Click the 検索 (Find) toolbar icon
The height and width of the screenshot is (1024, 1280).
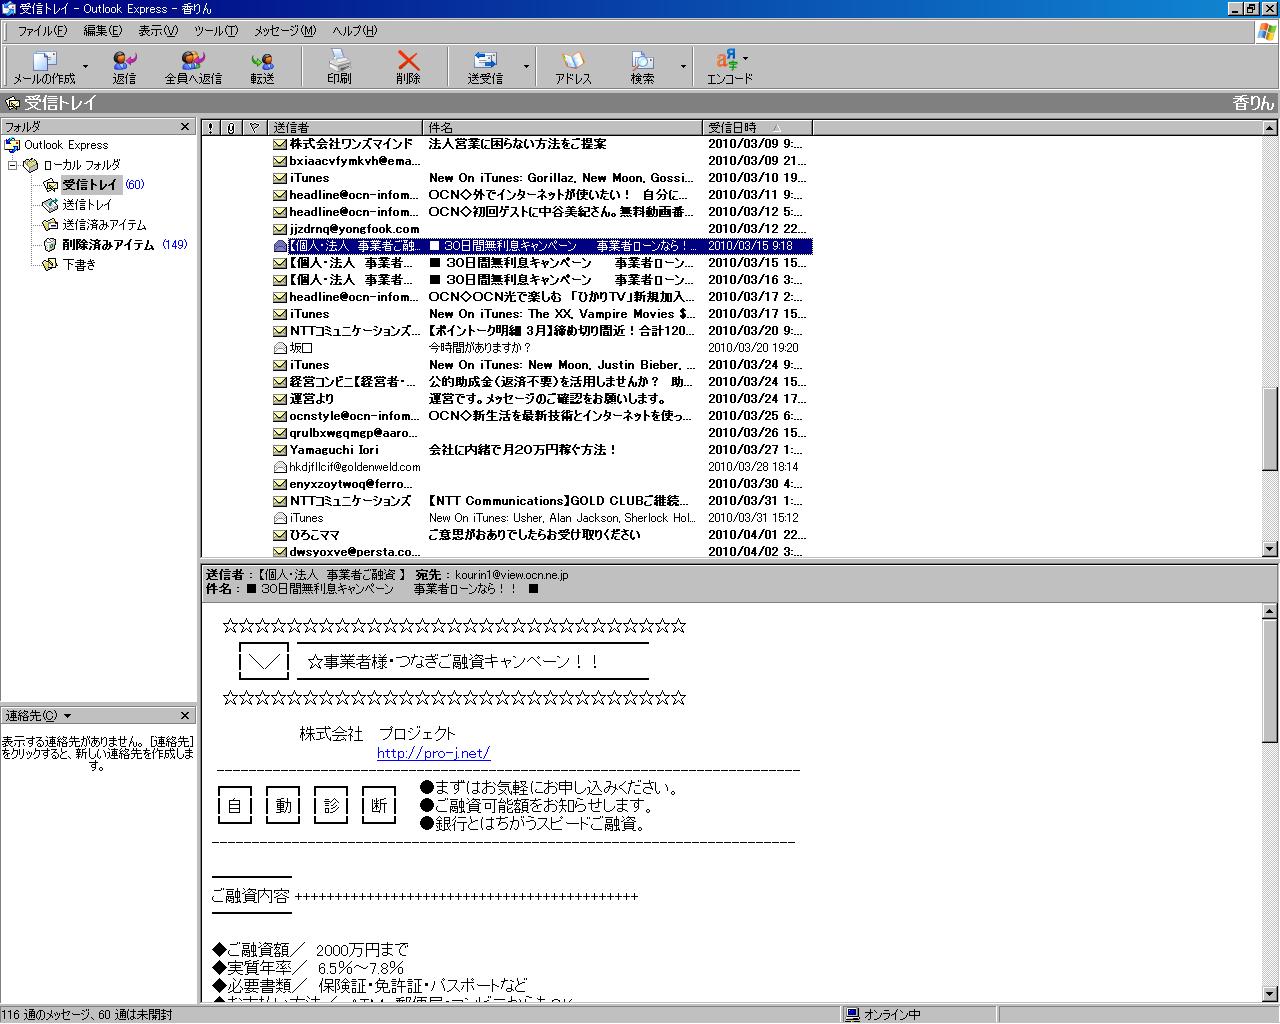click(x=642, y=67)
